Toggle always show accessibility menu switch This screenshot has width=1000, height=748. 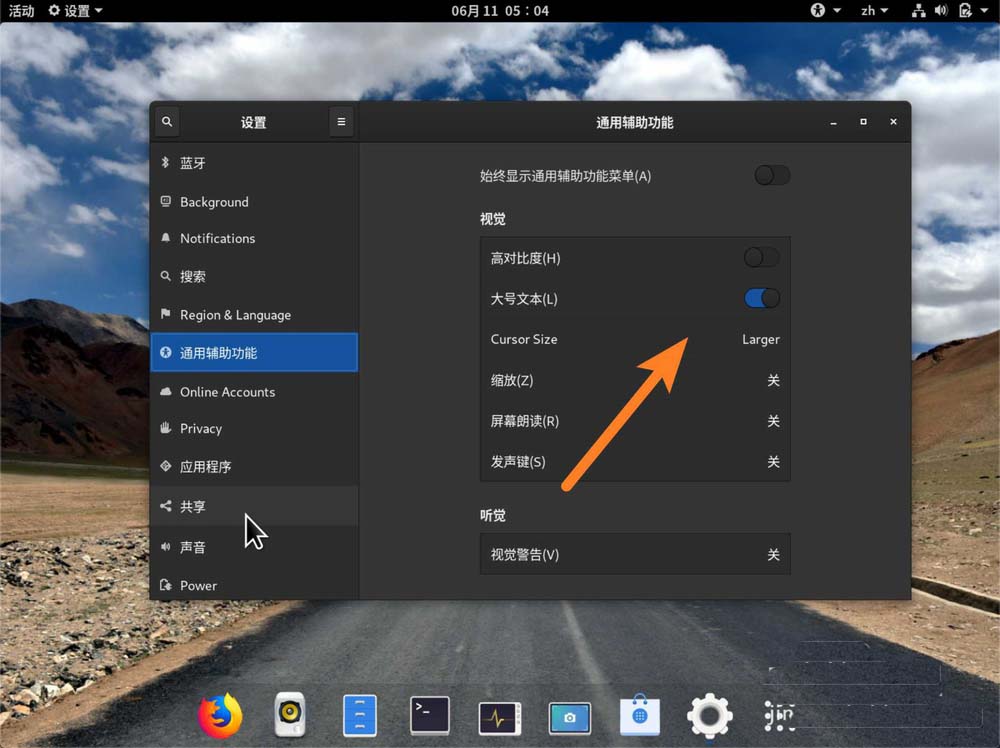pyautogui.click(x=772, y=176)
